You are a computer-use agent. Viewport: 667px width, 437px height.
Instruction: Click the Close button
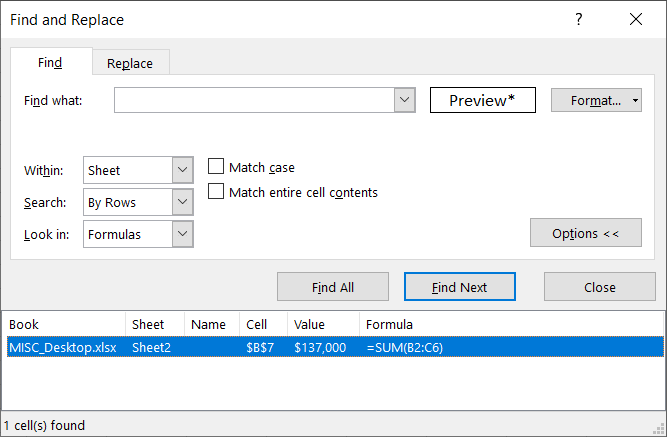pyautogui.click(x=599, y=287)
